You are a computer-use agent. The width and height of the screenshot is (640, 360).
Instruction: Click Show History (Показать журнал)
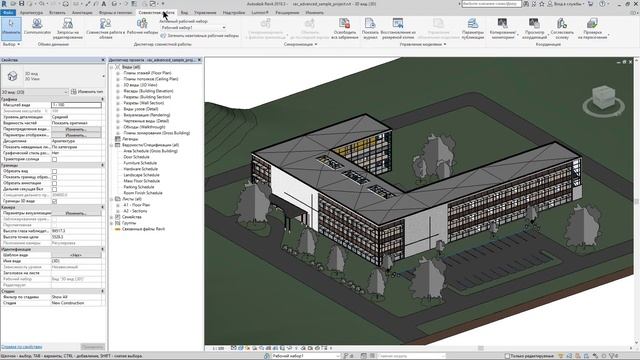(x=370, y=29)
